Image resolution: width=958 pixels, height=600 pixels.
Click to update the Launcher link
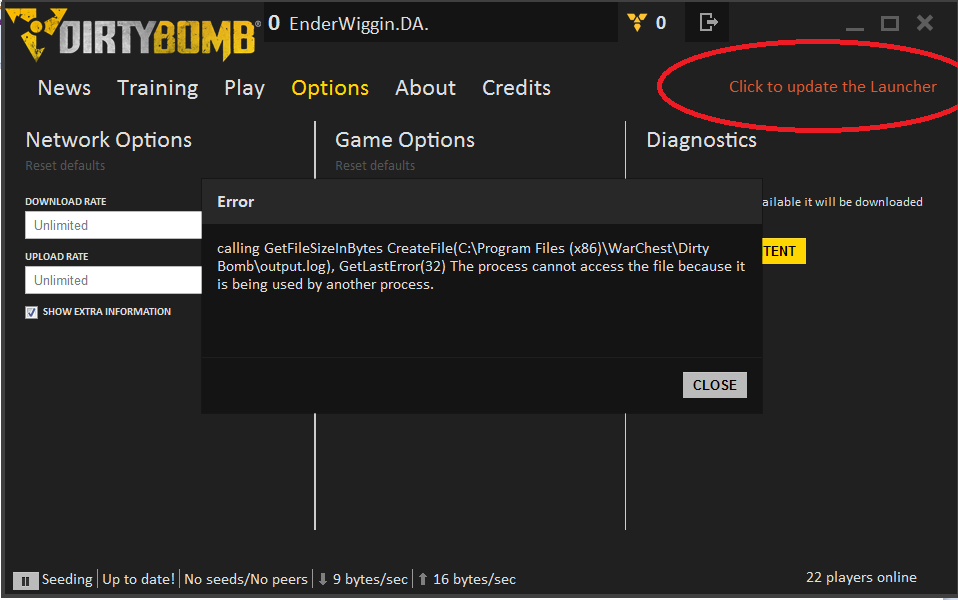[832, 86]
